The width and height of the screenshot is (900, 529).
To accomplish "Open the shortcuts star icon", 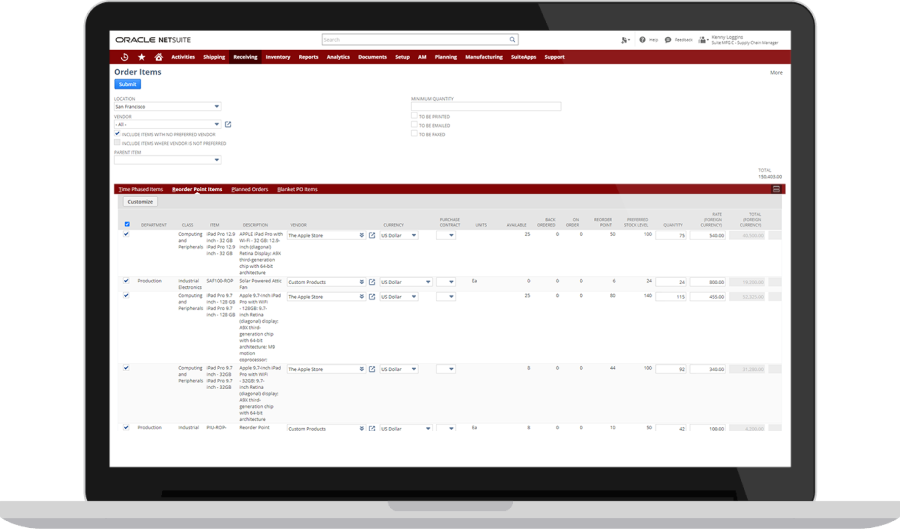I will tap(142, 57).
